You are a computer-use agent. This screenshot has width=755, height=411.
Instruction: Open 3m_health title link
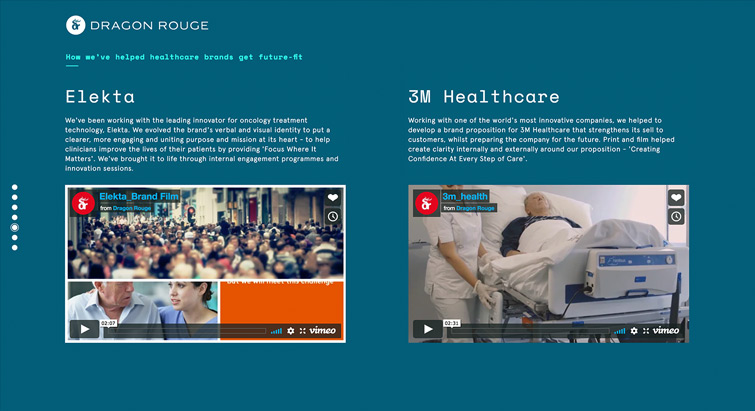[465, 196]
